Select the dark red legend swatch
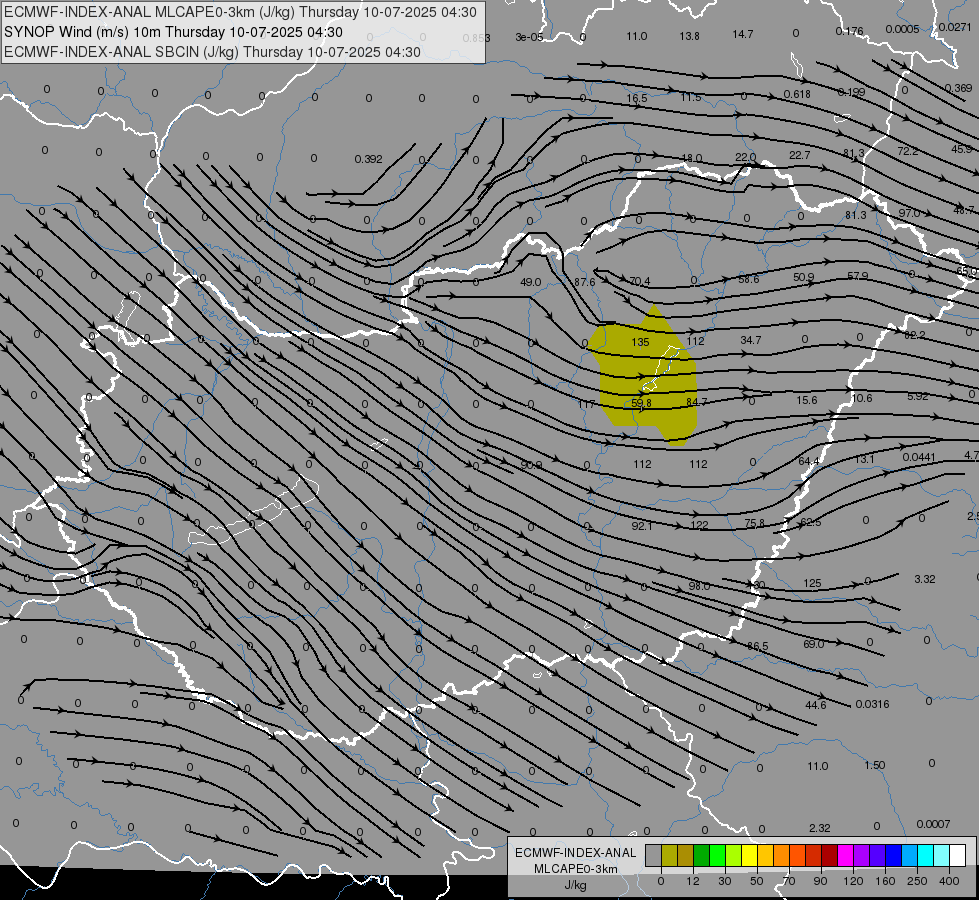This screenshot has height=900, width=979. [x=830, y=856]
